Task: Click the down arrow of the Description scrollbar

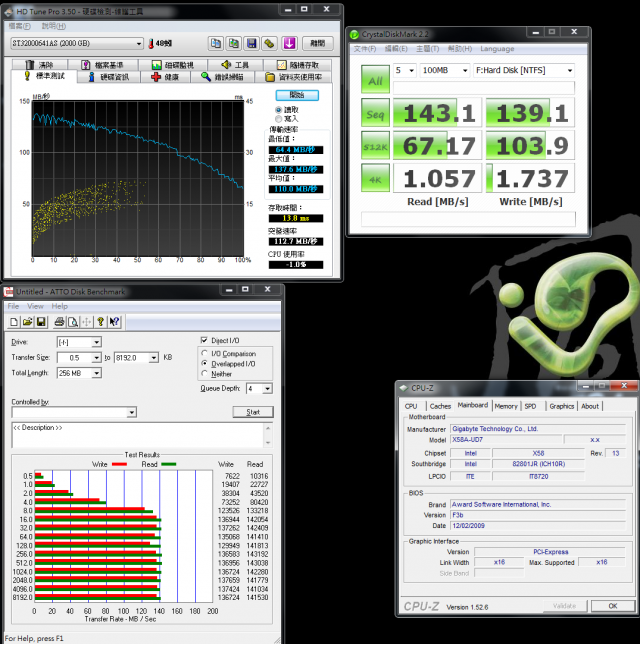Action: [268, 443]
